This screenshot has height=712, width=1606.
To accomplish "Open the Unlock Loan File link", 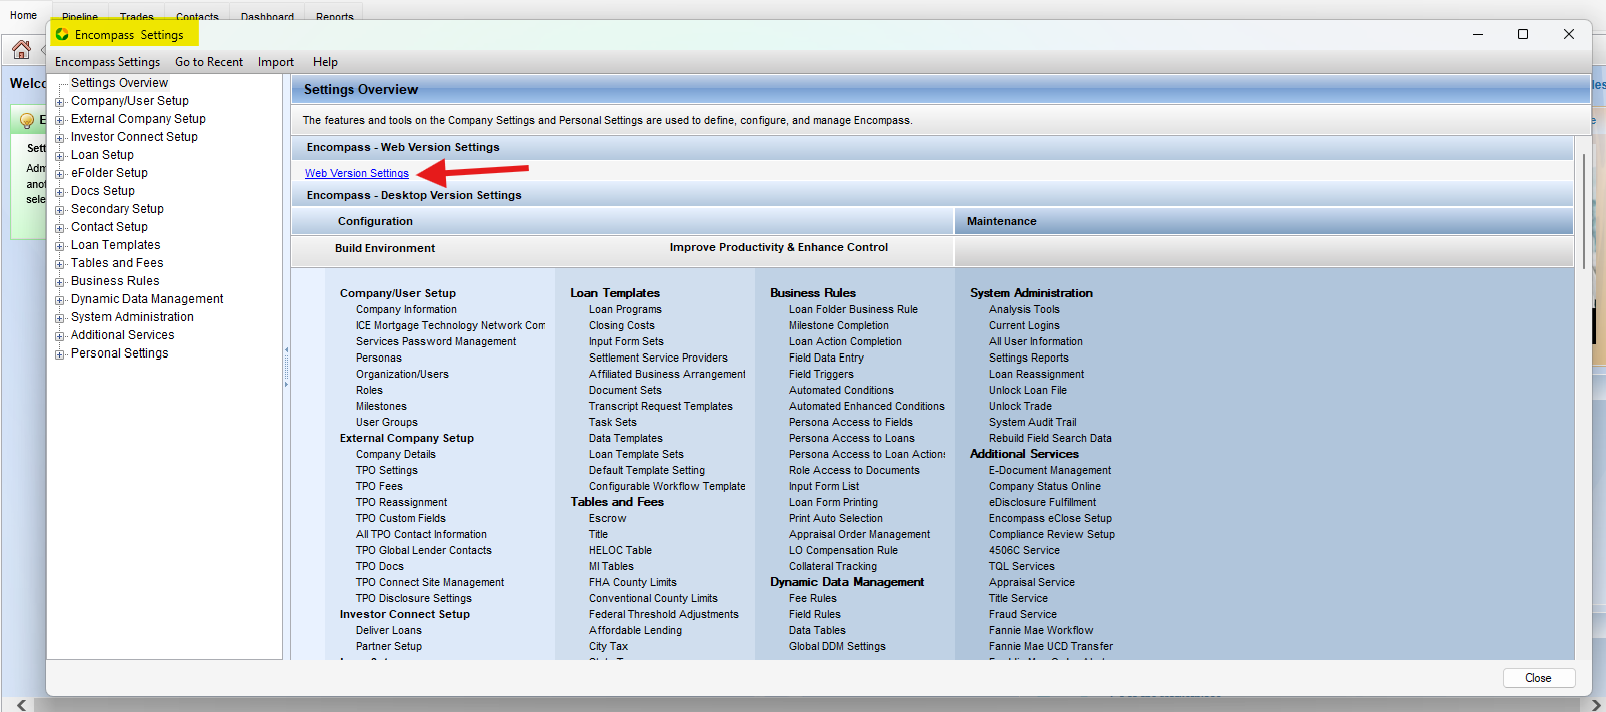I will 1028,390.
